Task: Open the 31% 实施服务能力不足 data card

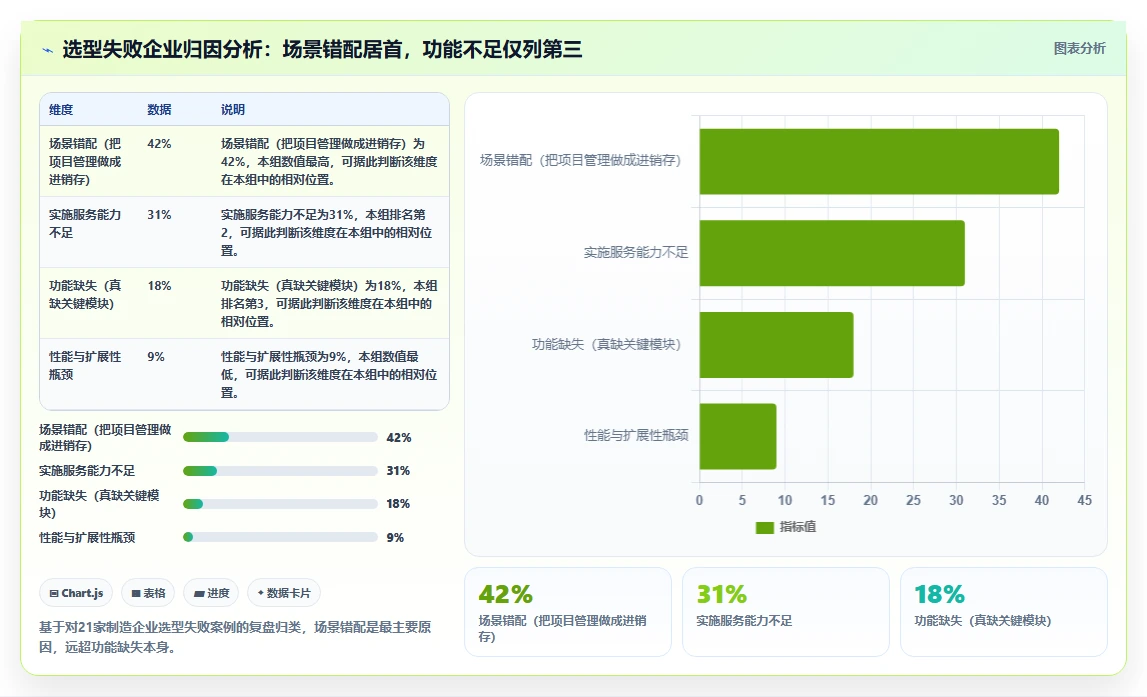Action: (786, 612)
